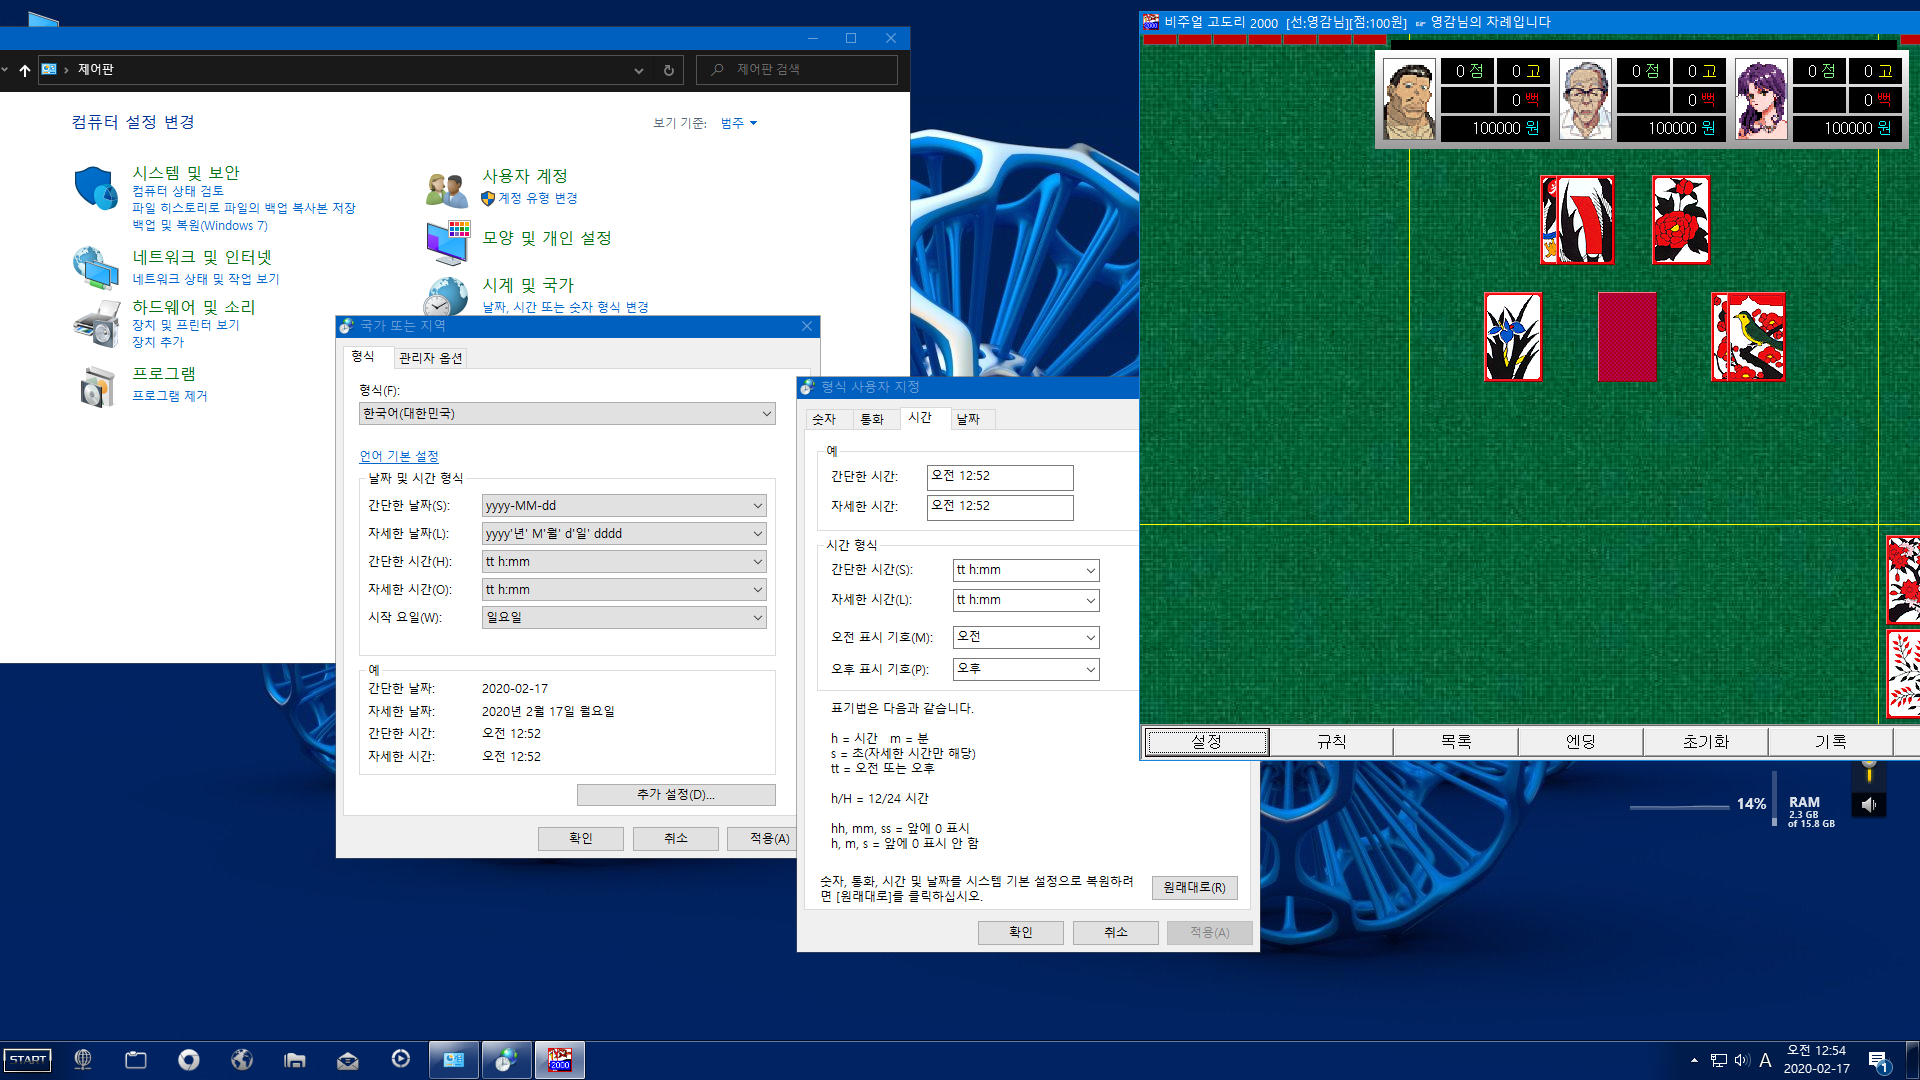Click the face-down red deck card
This screenshot has height=1080, width=1920.
point(1627,337)
